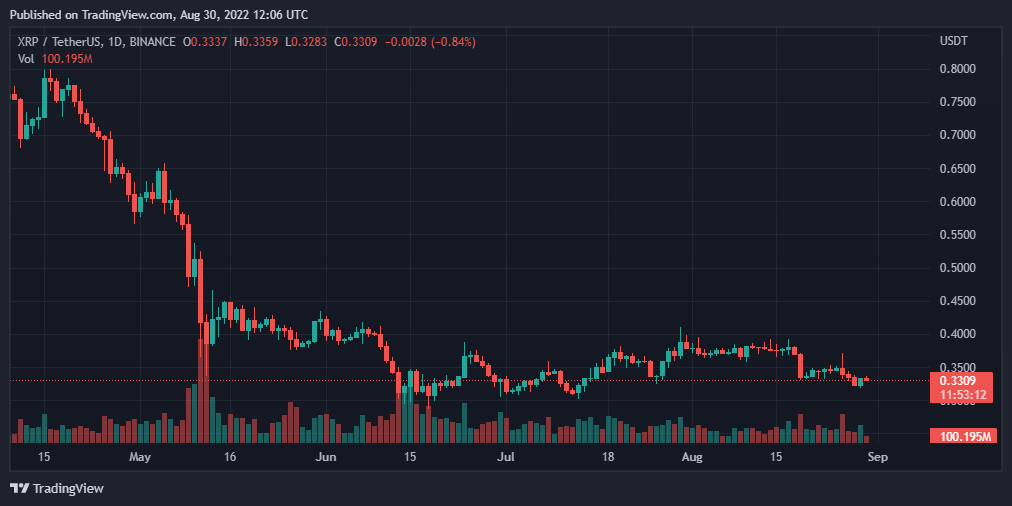The height and width of the screenshot is (506, 1012).
Task: Click the closing price value C0.3309
Action: 356,42
